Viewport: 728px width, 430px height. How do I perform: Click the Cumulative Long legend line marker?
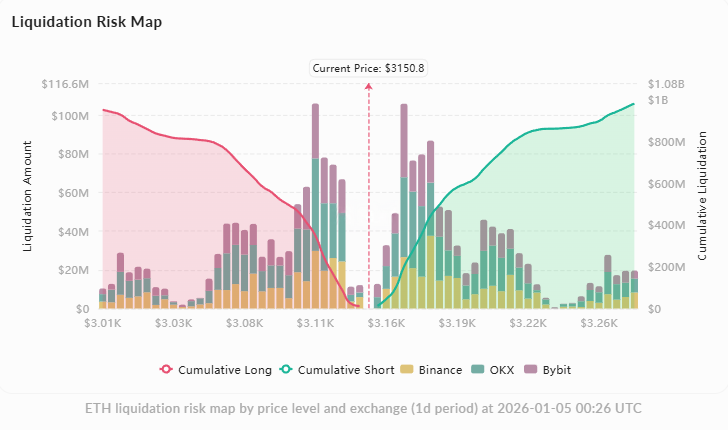[166, 370]
